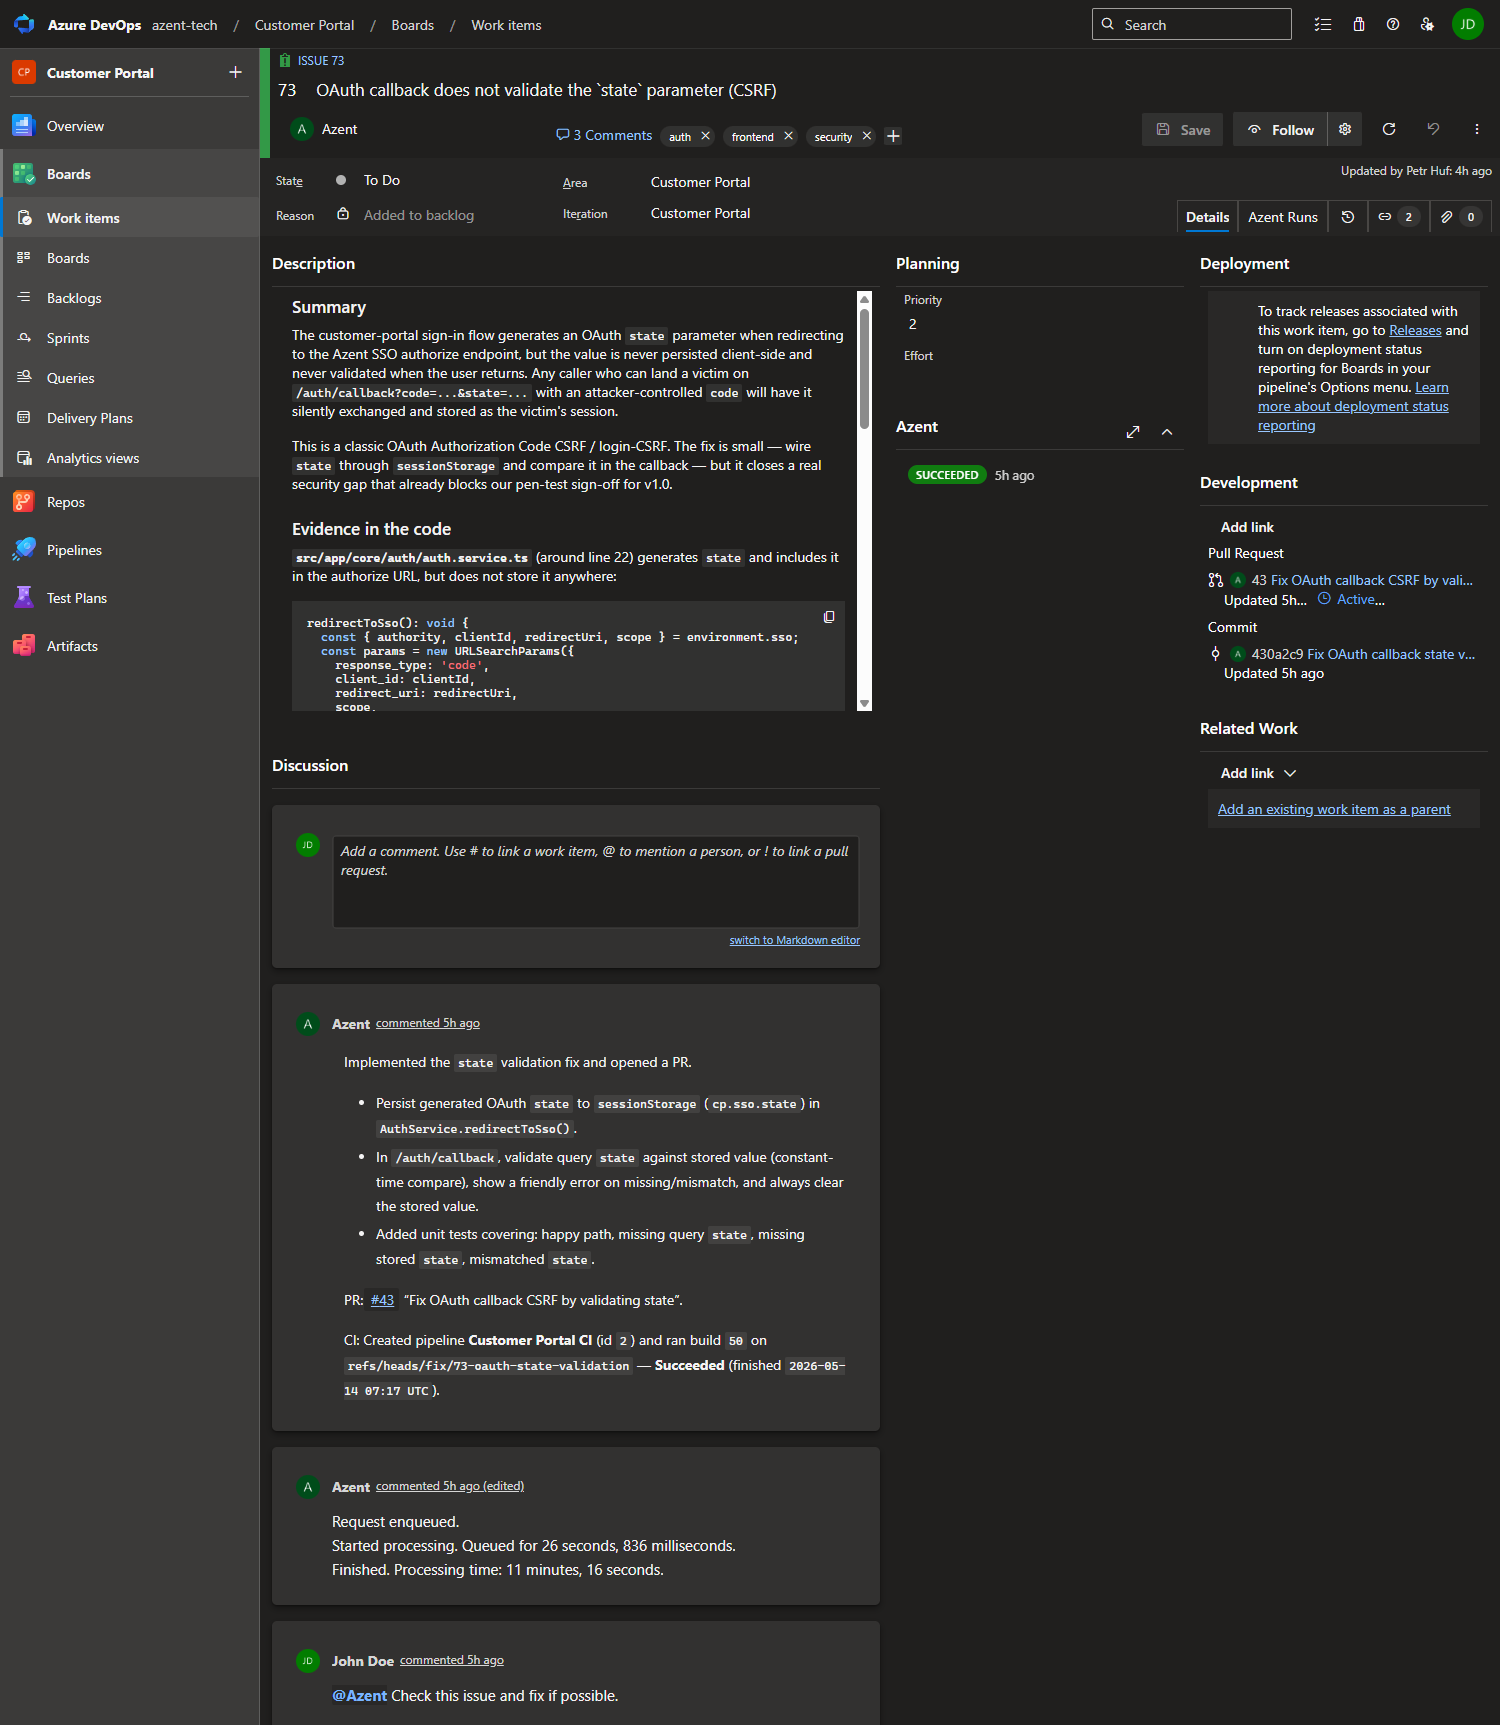
Task: Open the work items list icon in header
Action: tap(1323, 24)
